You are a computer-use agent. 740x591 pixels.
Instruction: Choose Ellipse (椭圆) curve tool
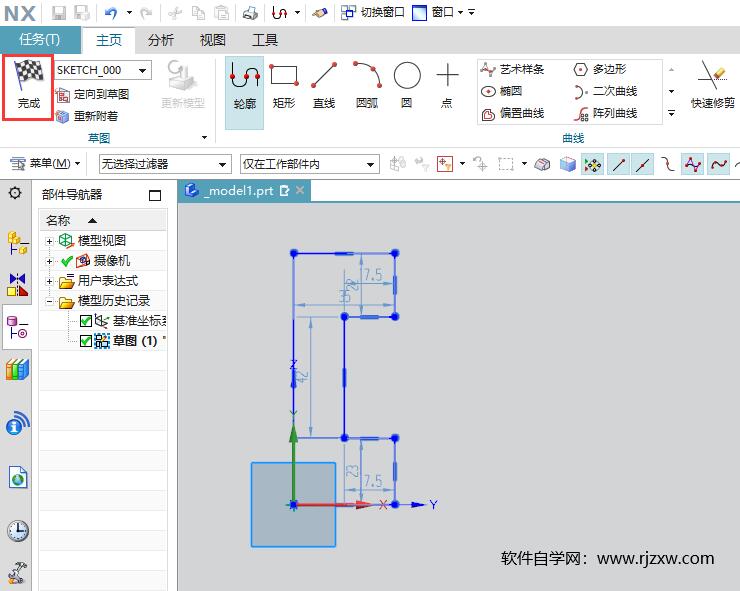point(502,91)
